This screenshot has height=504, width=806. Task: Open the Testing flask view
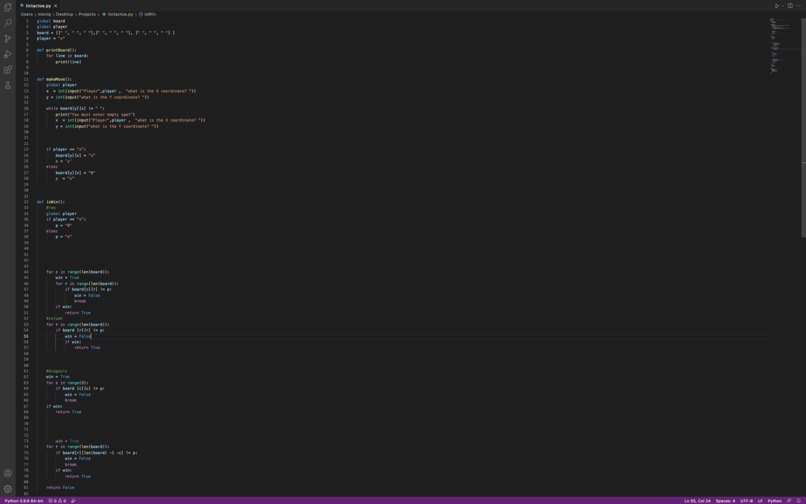point(8,85)
